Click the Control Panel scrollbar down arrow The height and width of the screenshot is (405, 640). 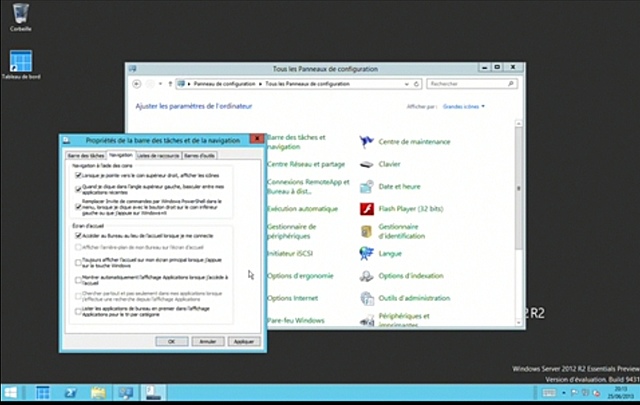point(519,323)
